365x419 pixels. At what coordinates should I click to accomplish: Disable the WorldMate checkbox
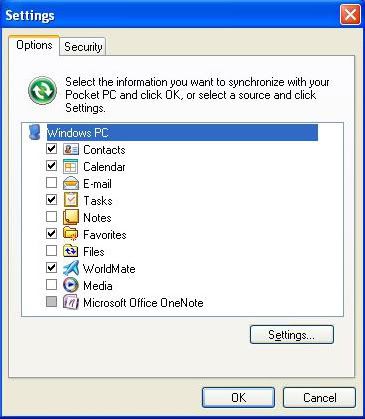pos(51,268)
